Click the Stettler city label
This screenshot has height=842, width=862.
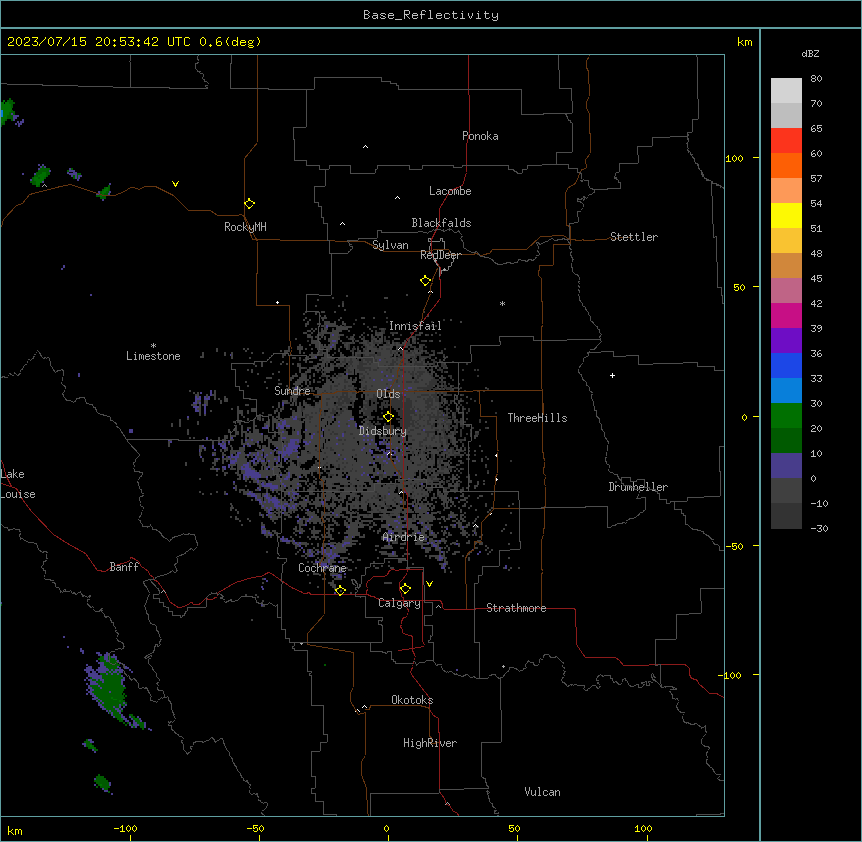634,237
